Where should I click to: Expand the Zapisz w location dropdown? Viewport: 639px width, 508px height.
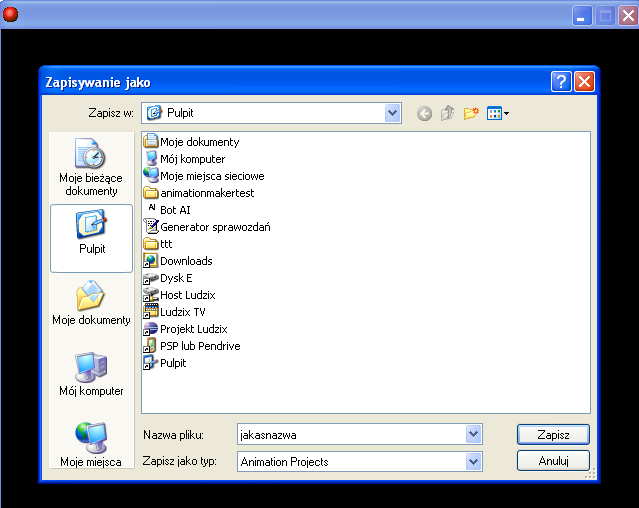coord(392,113)
